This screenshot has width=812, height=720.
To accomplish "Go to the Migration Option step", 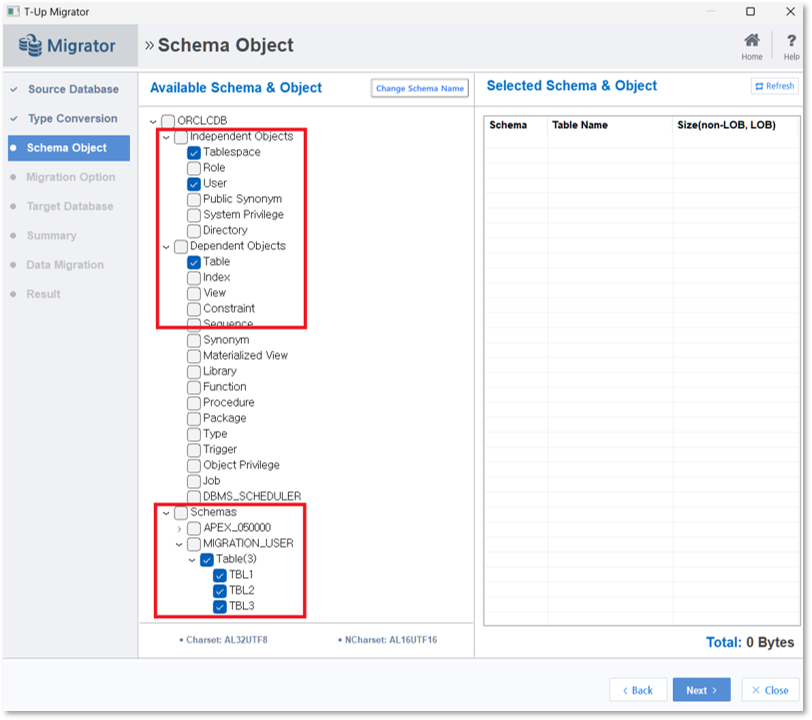I will pyautogui.click(x=70, y=177).
